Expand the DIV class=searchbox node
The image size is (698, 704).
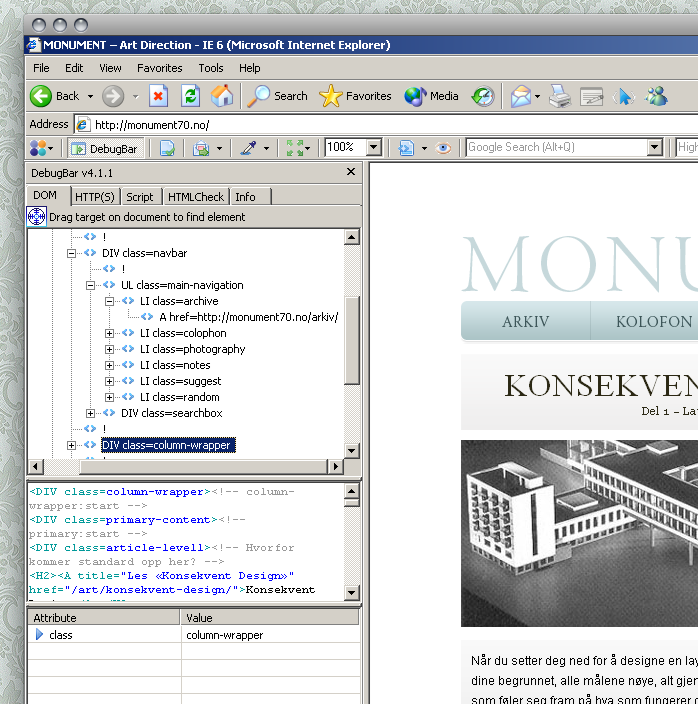pos(90,413)
